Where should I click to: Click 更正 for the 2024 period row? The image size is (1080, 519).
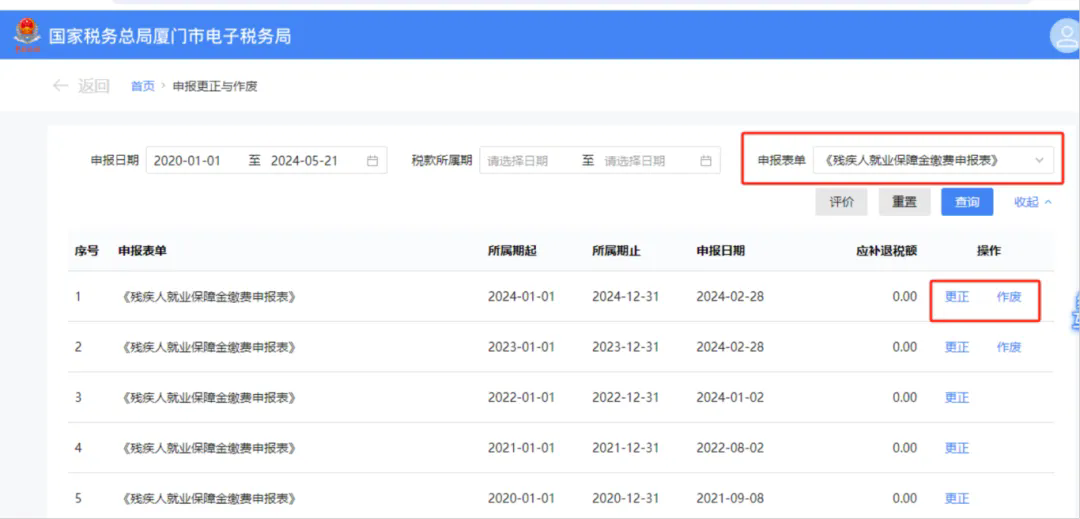957,297
